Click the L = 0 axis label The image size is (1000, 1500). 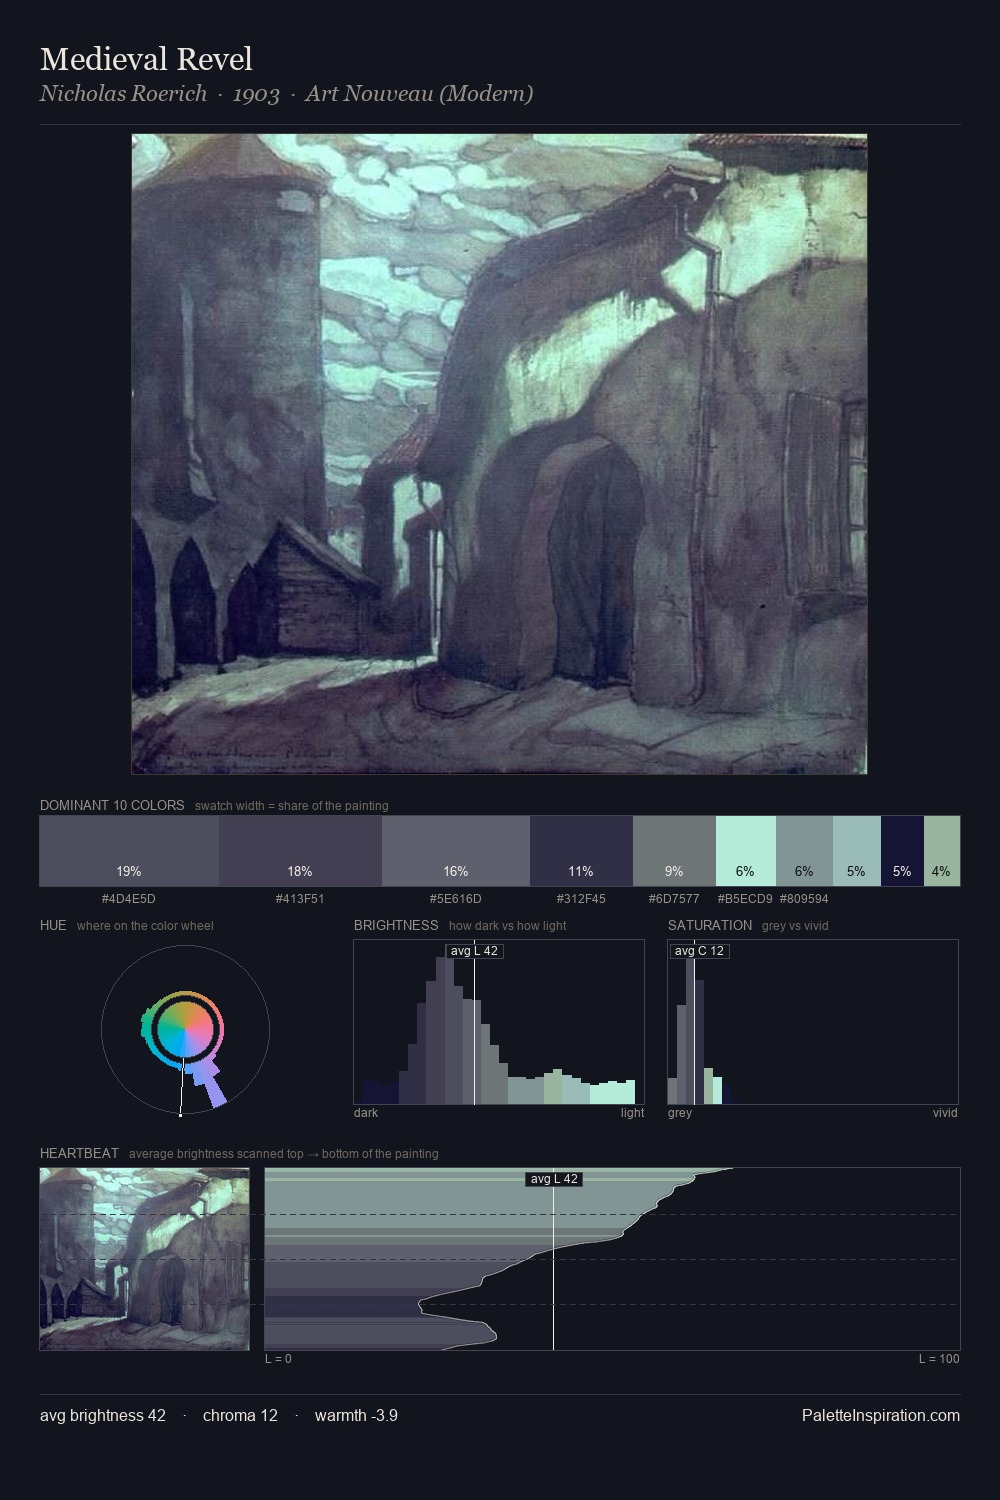(278, 1358)
